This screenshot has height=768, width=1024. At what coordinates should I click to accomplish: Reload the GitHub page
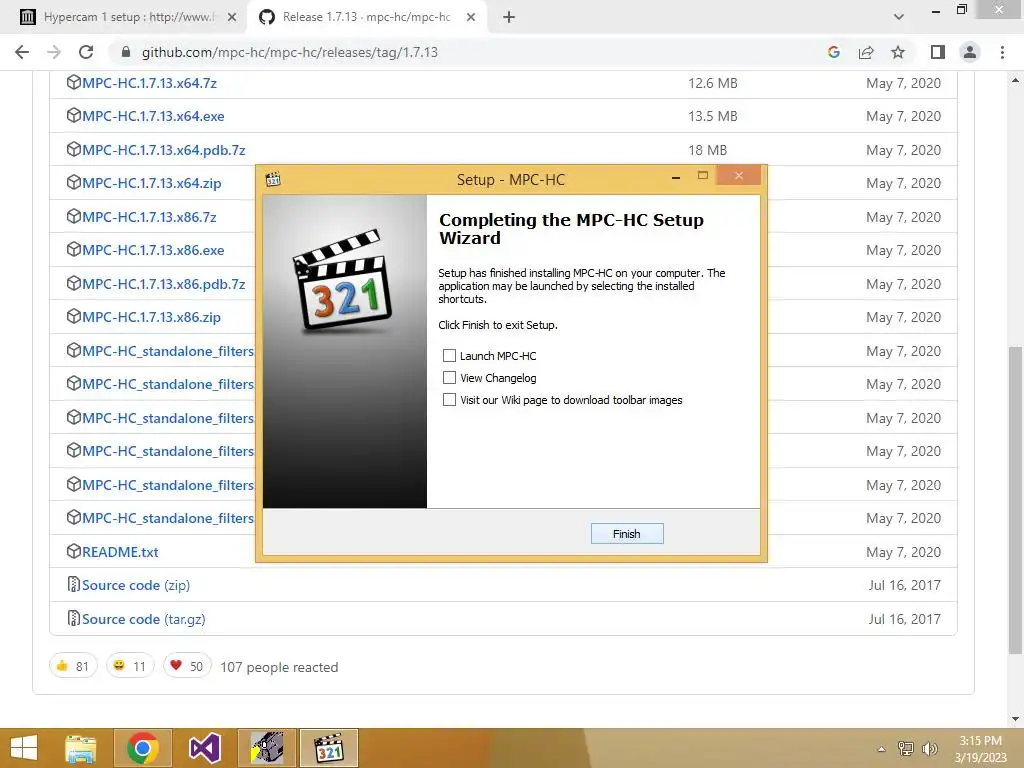86,52
